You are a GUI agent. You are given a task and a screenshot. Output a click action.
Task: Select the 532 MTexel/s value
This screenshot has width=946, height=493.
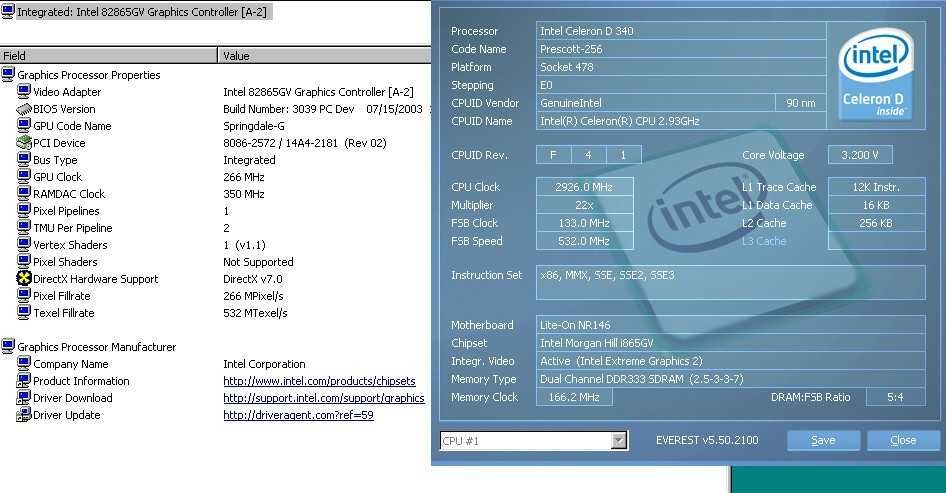point(255,313)
